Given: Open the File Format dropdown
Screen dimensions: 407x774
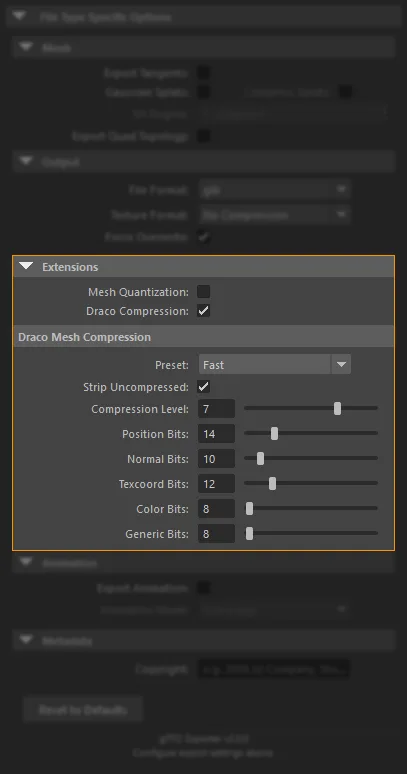Looking at the screenshot, I should 274,190.
